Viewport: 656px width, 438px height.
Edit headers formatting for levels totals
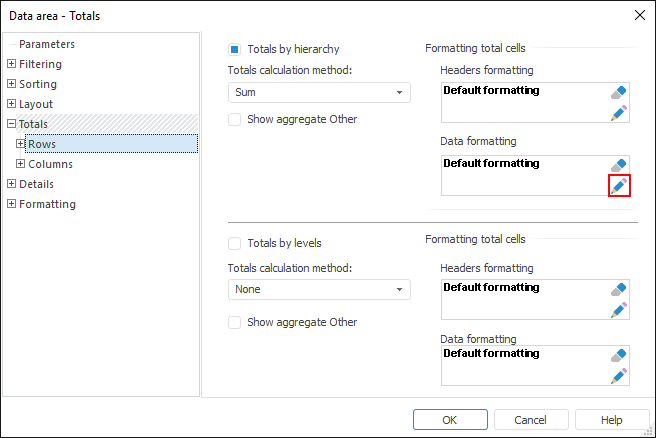click(x=619, y=309)
